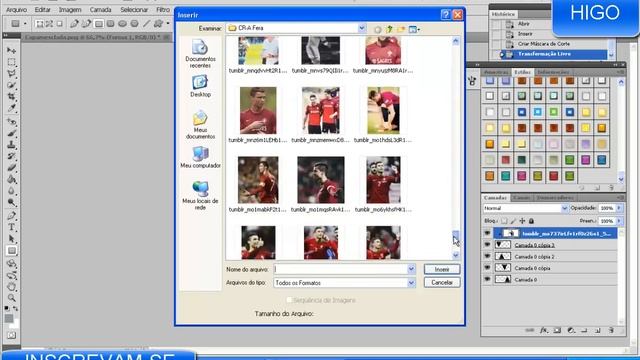Add a layer style with the fx icon

click(x=544, y=330)
